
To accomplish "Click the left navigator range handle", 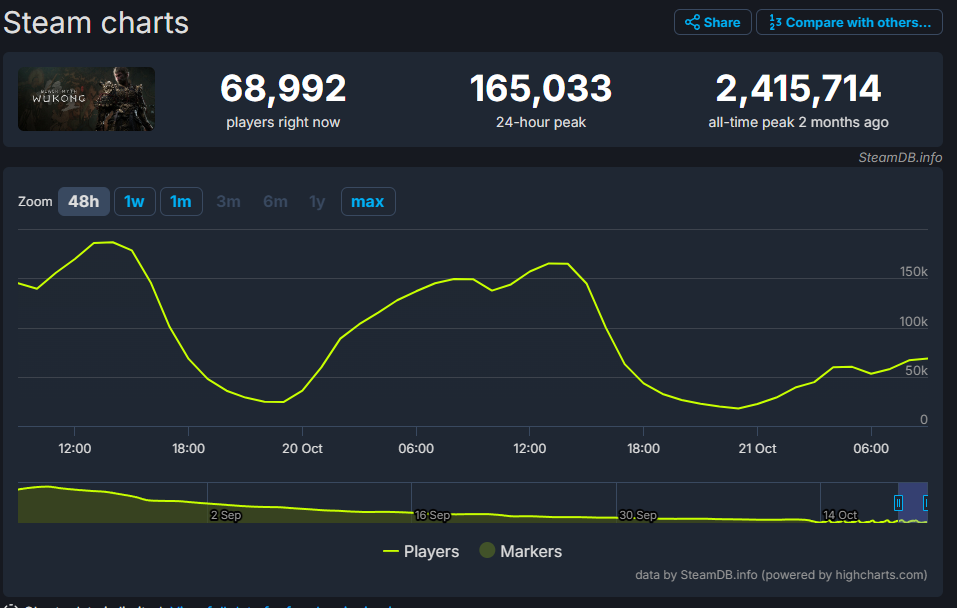I will [898, 502].
